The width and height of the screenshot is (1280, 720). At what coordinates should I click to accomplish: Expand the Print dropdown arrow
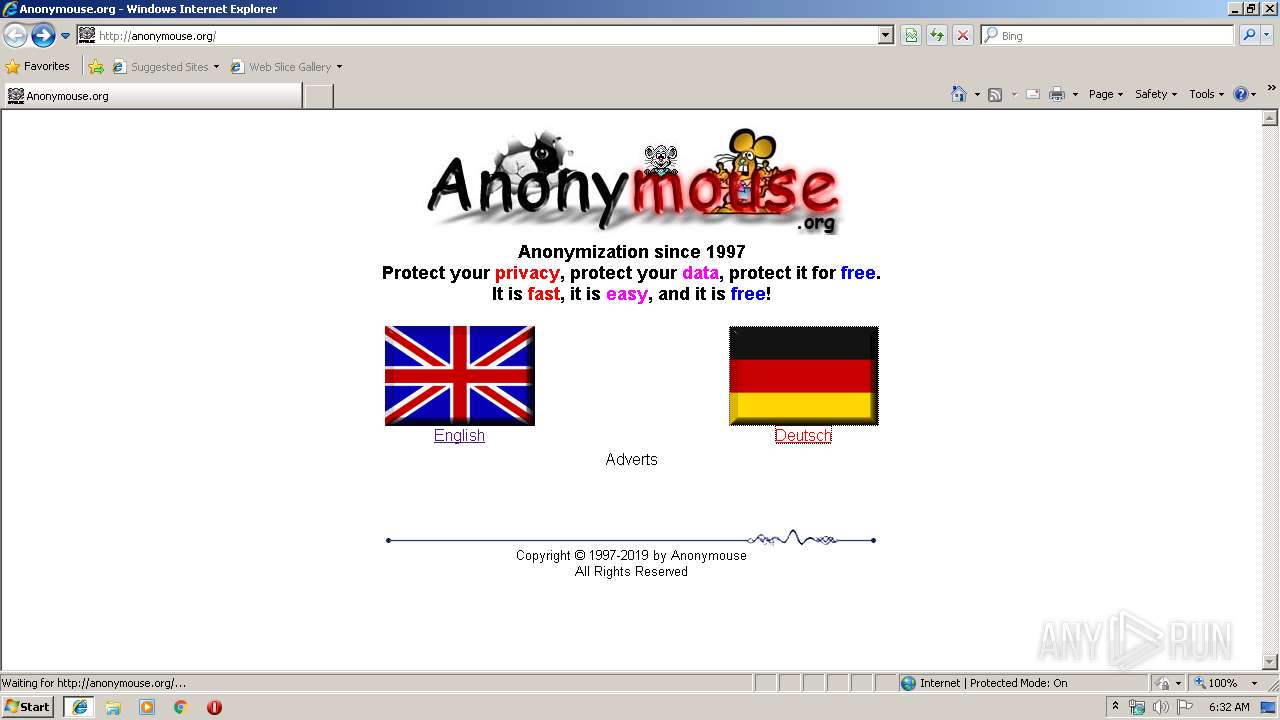(x=1075, y=94)
